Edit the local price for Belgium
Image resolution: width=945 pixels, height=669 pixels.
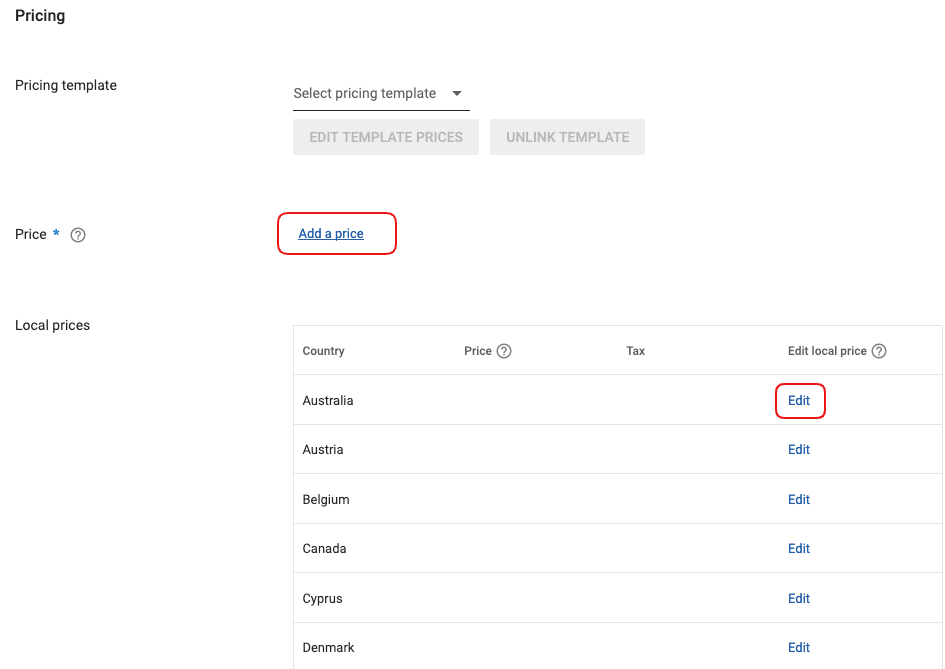pos(799,500)
